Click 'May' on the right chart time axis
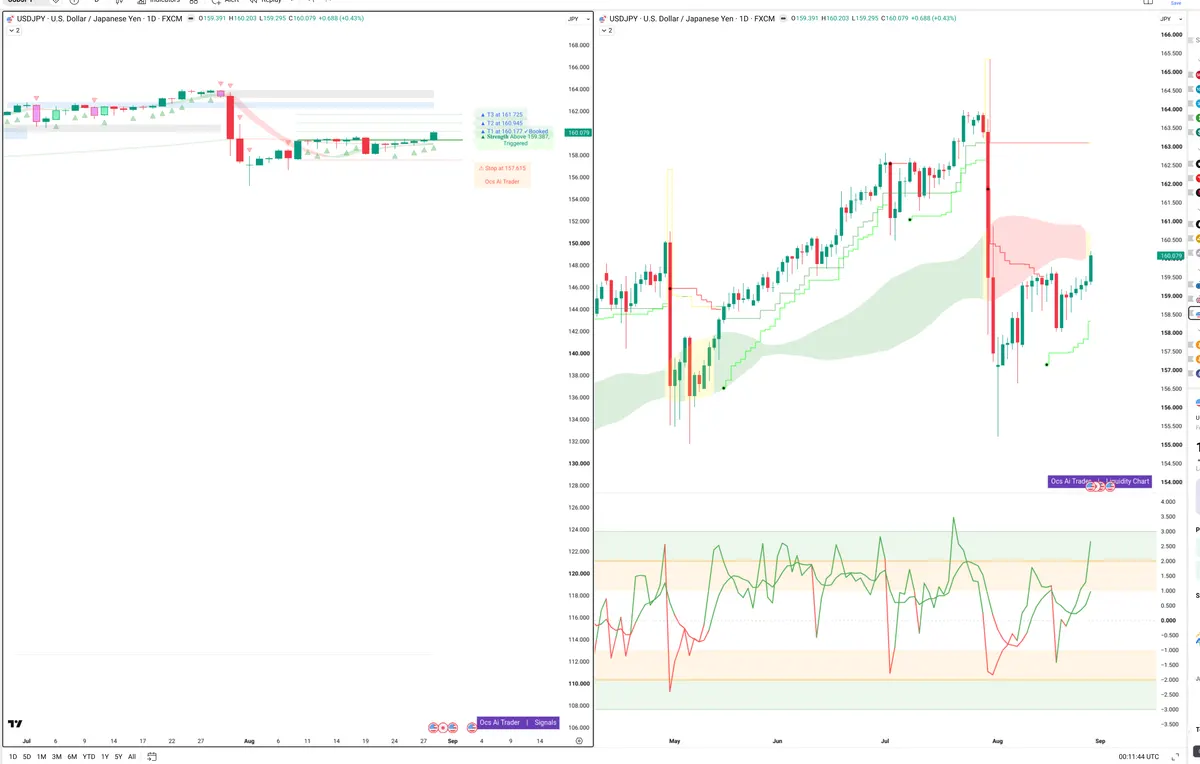This screenshot has height=764, width=1200. pos(674,741)
